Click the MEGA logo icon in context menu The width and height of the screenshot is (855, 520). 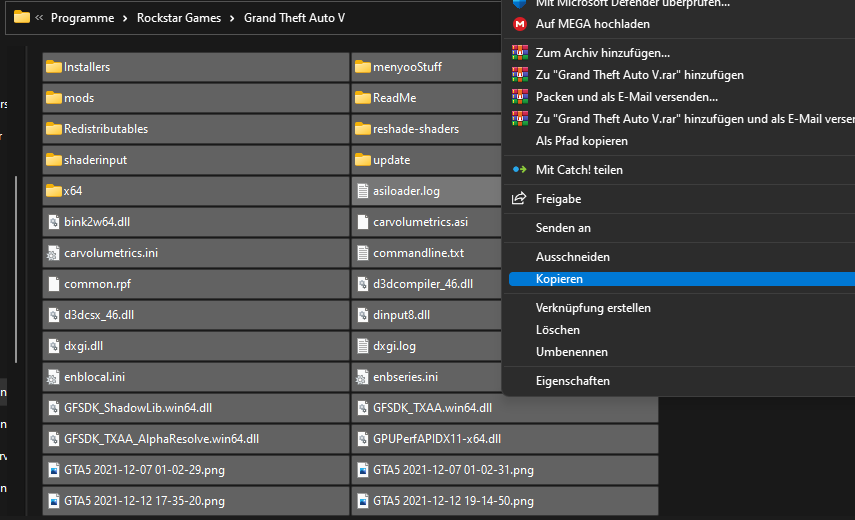[520, 24]
